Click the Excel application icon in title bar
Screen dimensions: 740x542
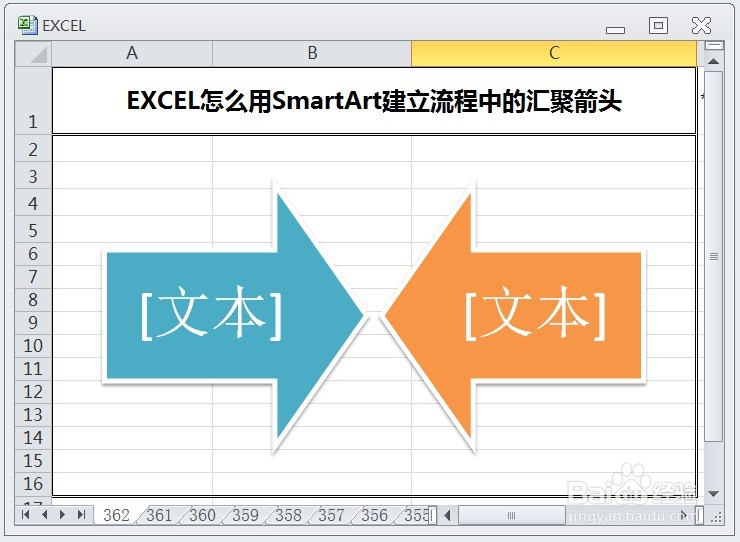point(27,25)
